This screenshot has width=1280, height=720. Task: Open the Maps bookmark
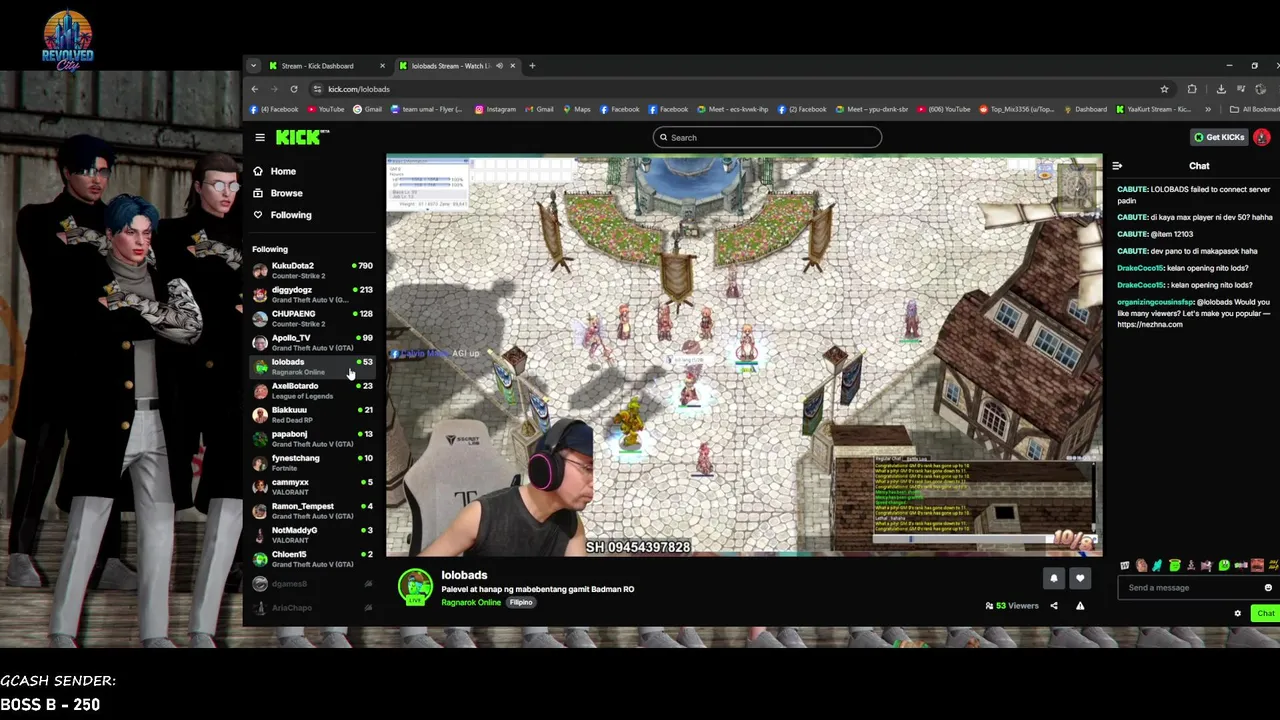(577, 109)
